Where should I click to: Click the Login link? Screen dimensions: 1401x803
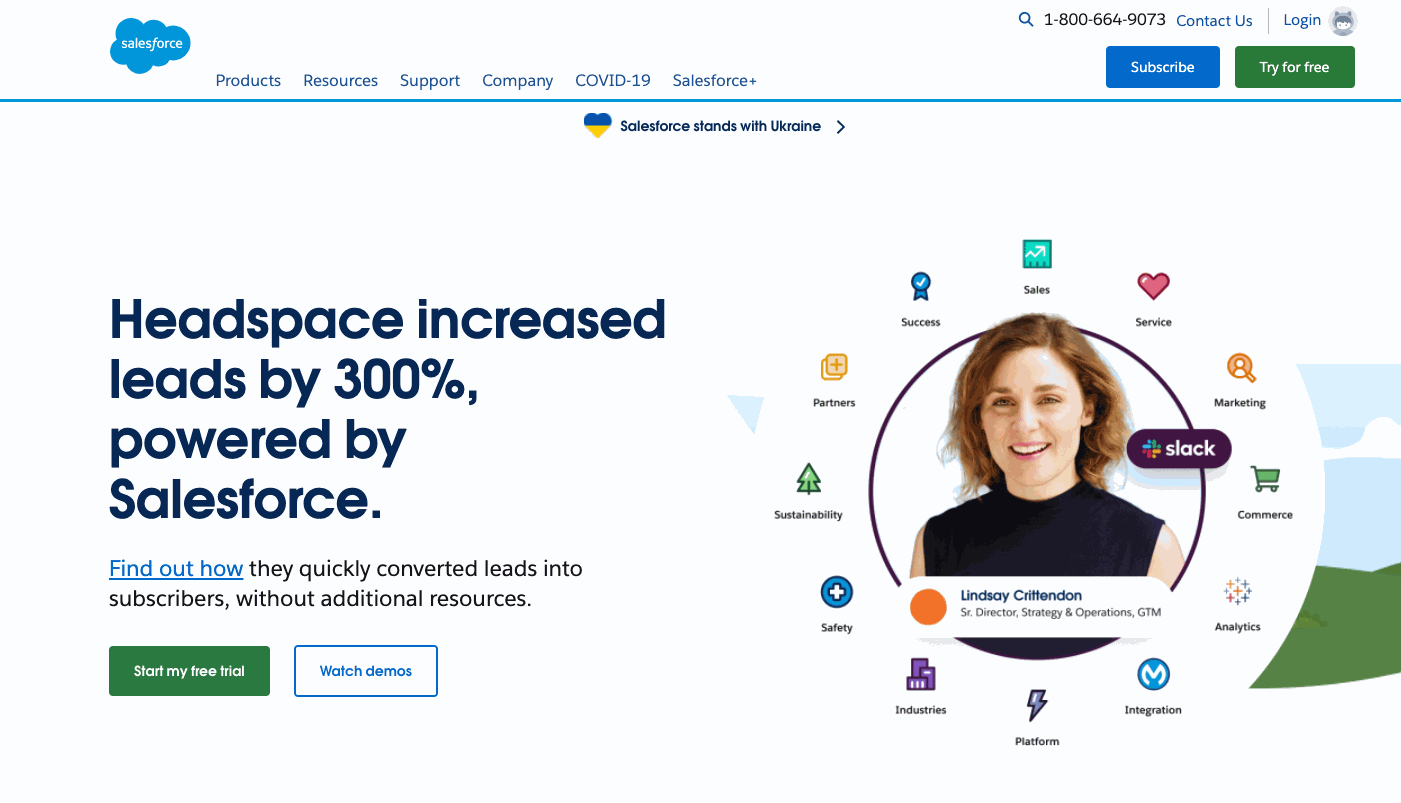[1302, 20]
